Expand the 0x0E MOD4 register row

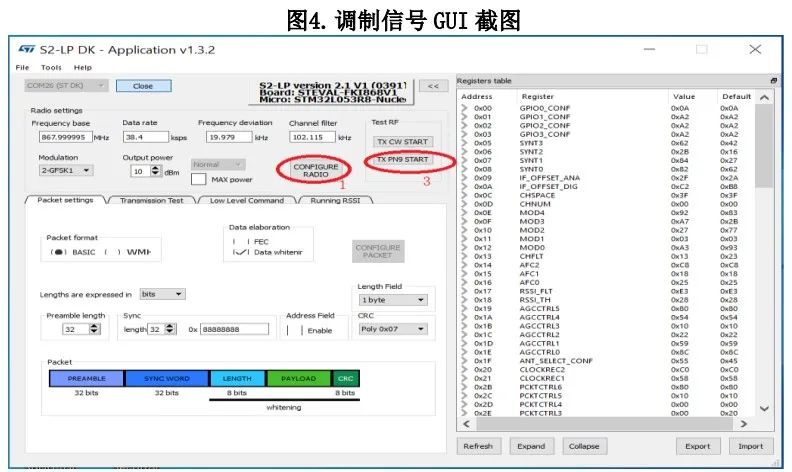465,212
